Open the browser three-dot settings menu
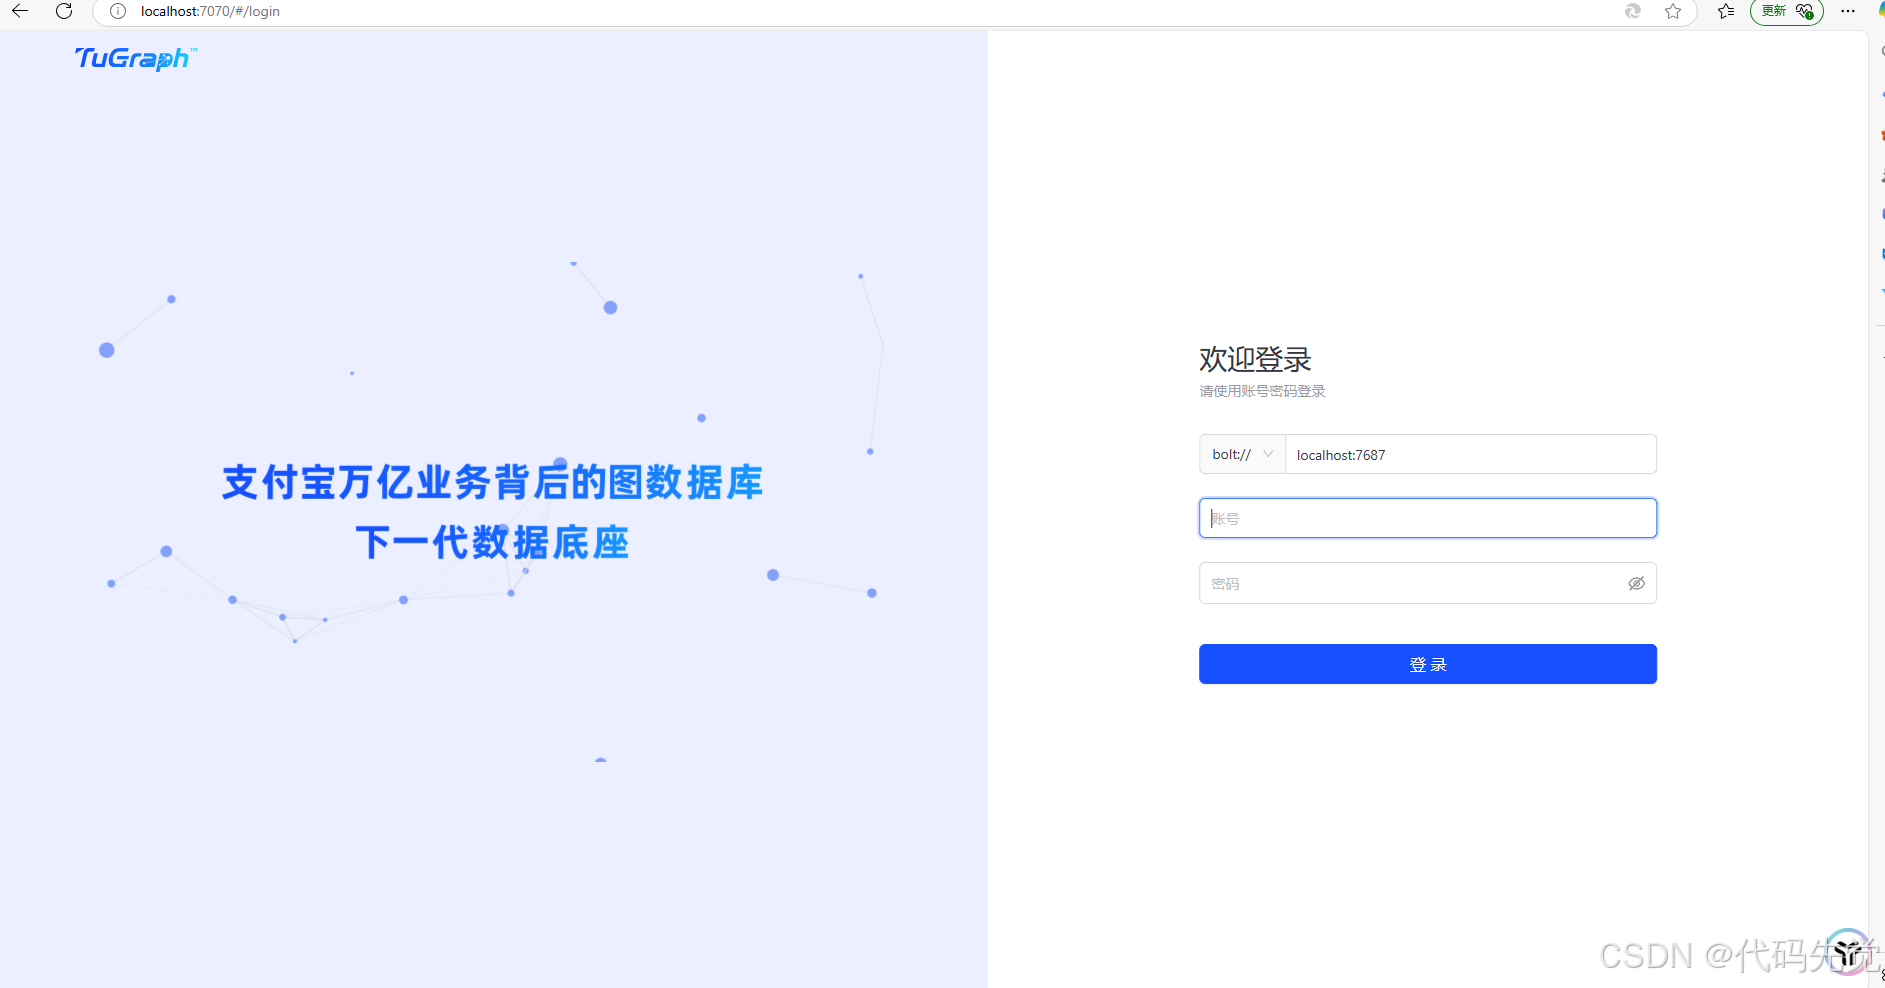Screen dimensions: 1885x988 tap(1849, 11)
